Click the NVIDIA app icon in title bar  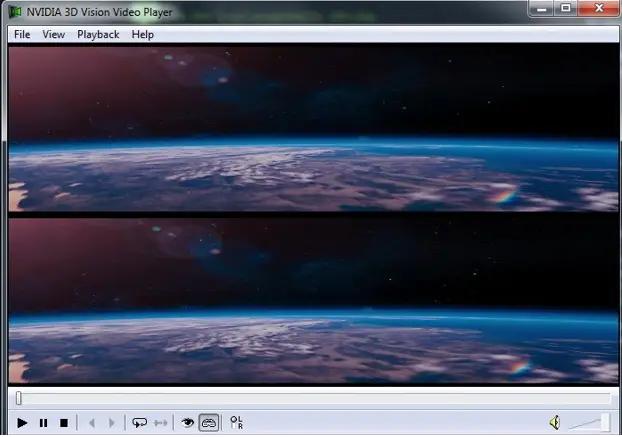[15, 12]
